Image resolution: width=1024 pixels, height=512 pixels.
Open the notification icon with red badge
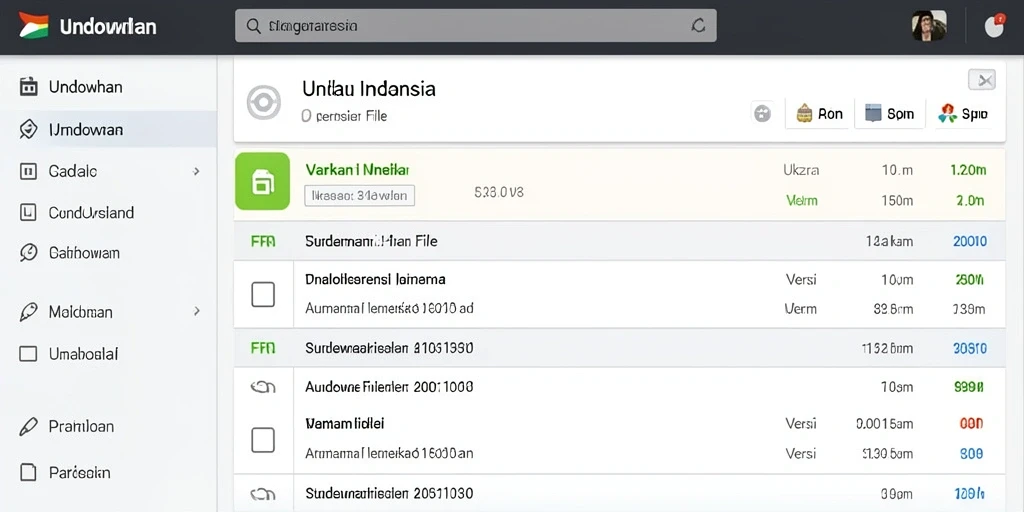click(x=994, y=26)
